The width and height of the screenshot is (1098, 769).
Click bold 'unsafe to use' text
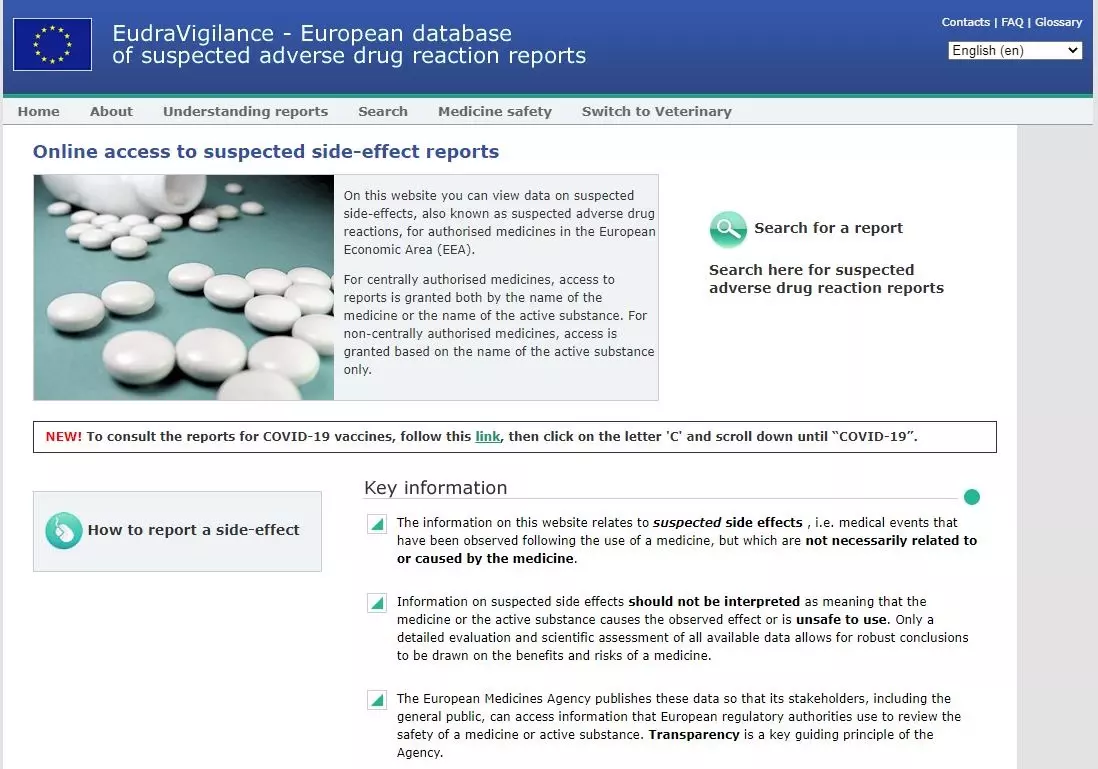click(842, 620)
